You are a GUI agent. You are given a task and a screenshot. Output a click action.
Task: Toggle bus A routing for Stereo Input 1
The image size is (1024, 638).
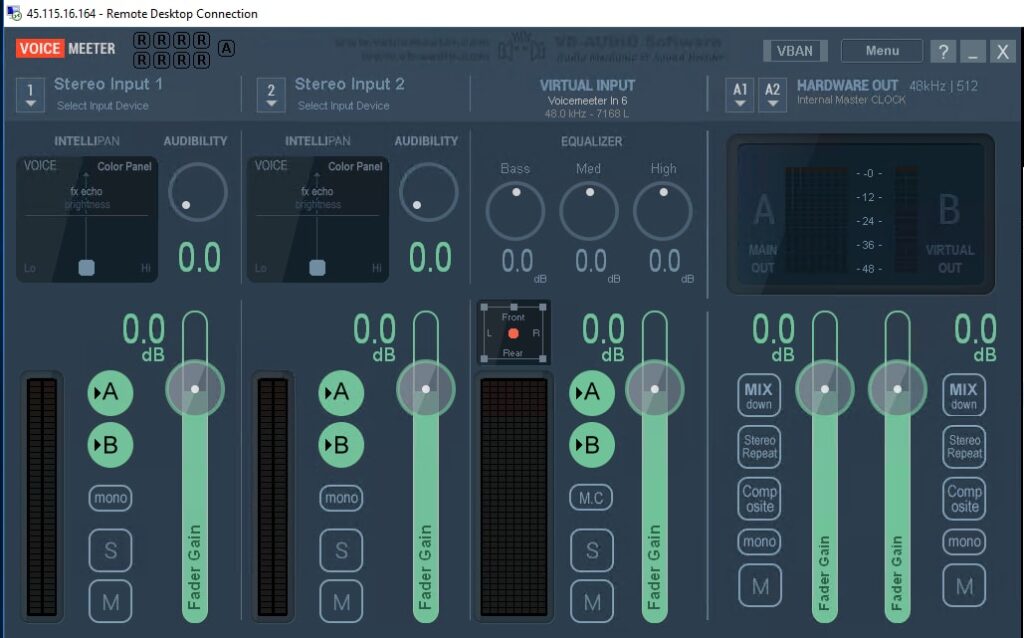110,393
